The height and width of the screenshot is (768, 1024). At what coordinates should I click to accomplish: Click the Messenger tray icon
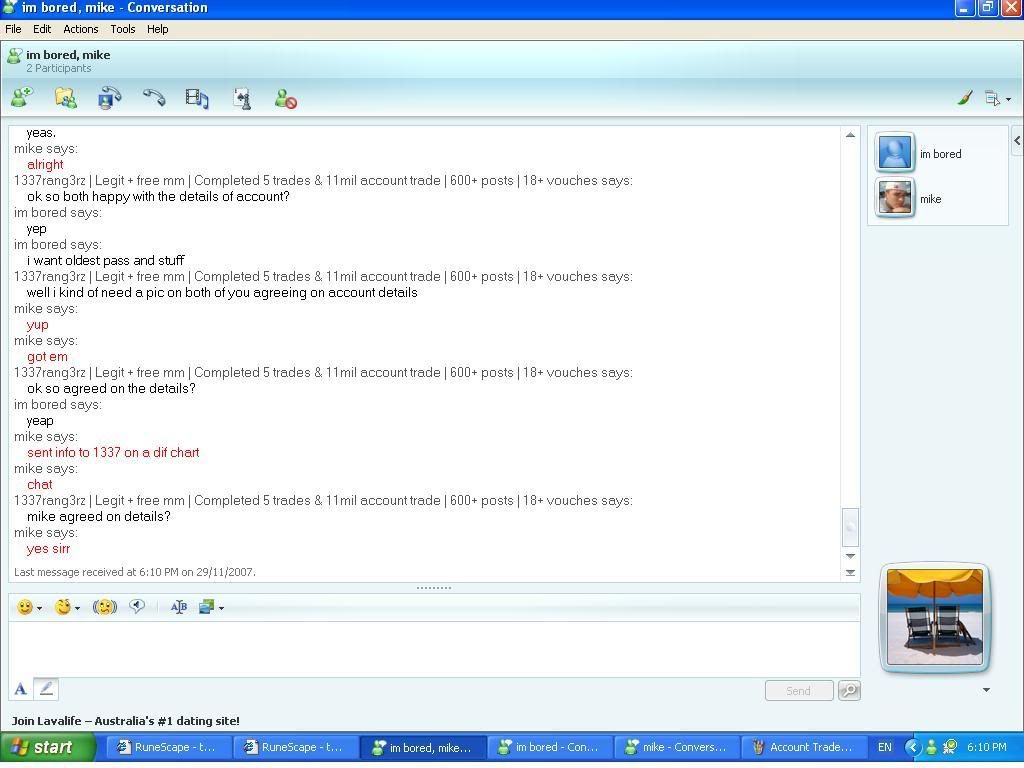931,747
